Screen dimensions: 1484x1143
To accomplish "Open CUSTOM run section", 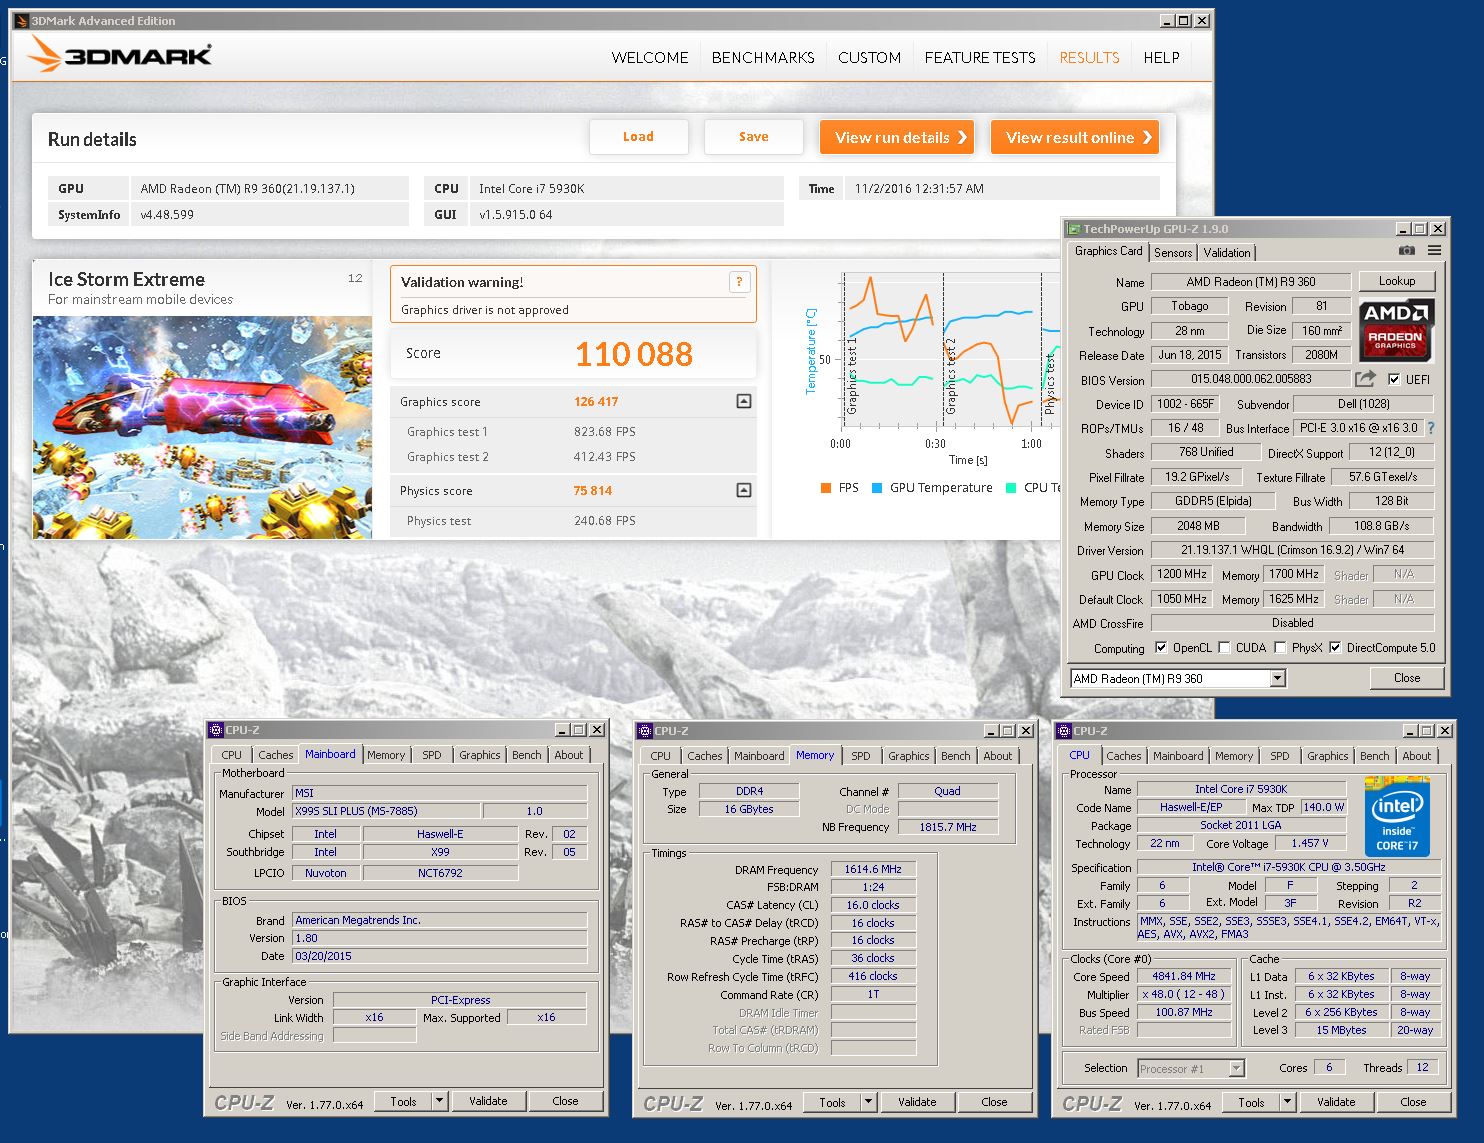I will (869, 58).
